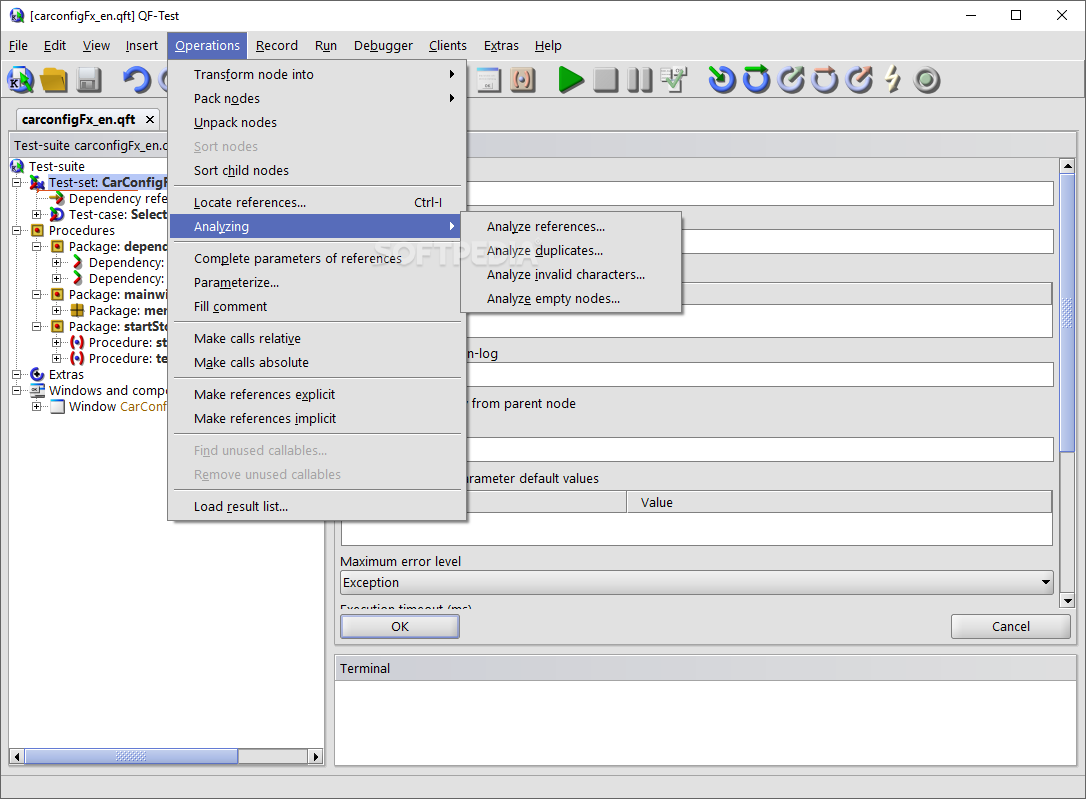Open the Pack nodes submenu
Image resolution: width=1086 pixels, height=799 pixels.
pos(317,98)
